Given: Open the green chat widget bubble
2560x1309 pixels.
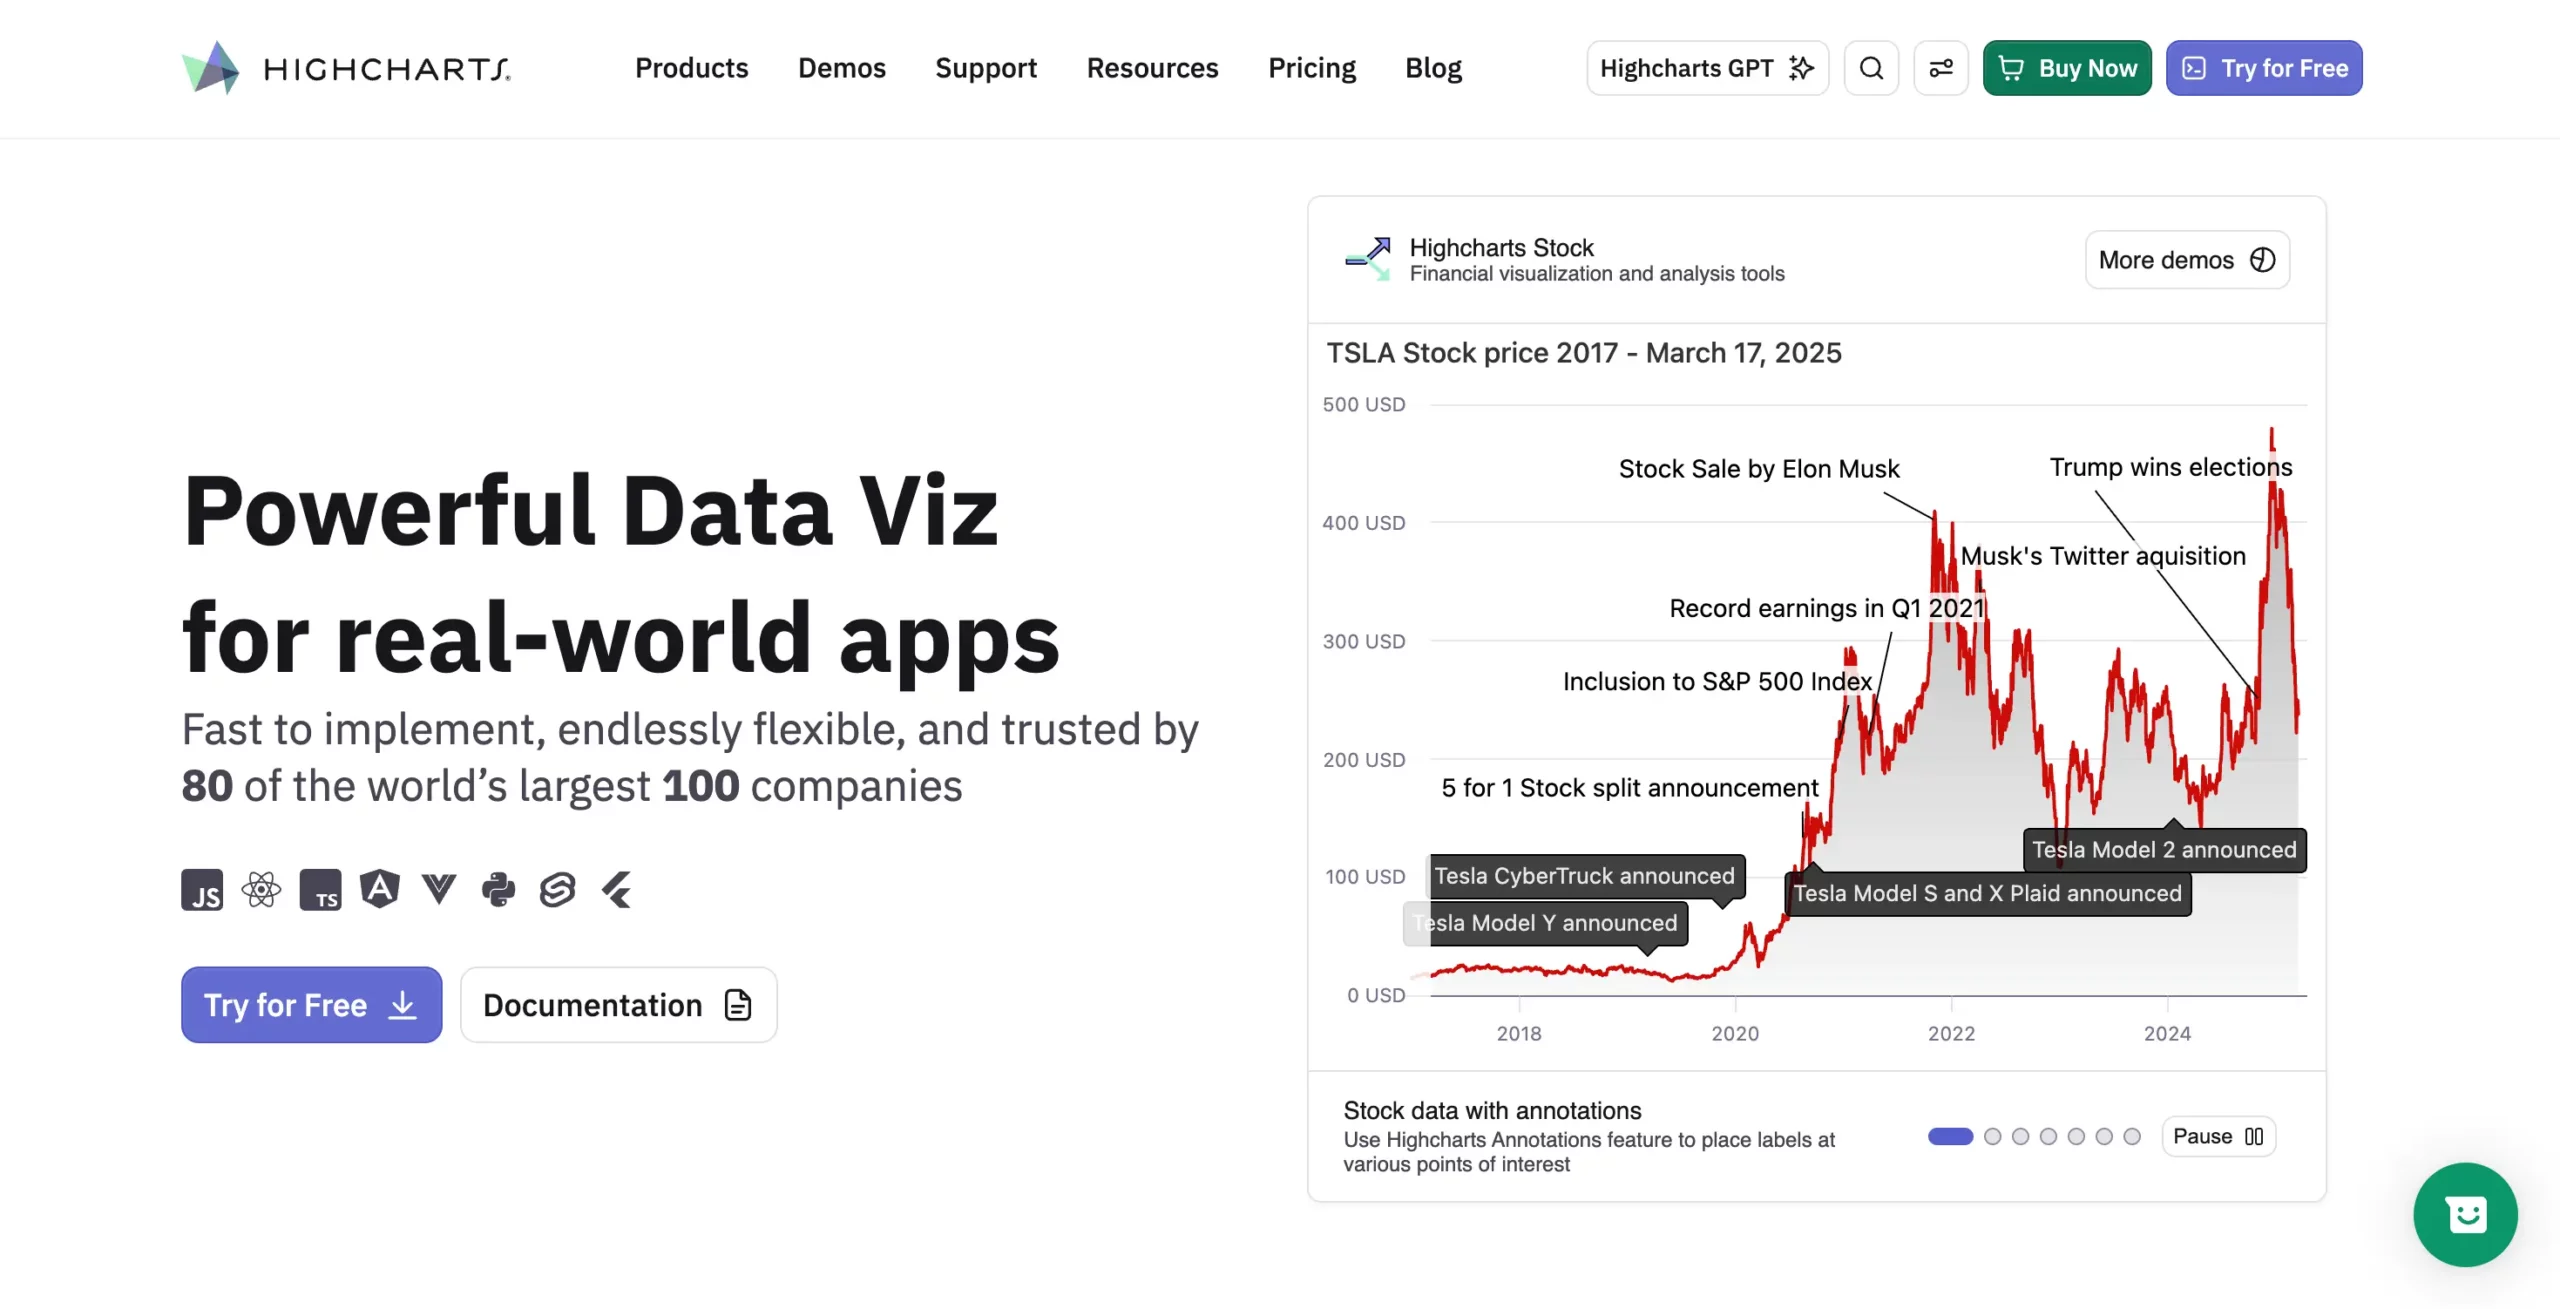Looking at the screenshot, I should point(2465,1214).
